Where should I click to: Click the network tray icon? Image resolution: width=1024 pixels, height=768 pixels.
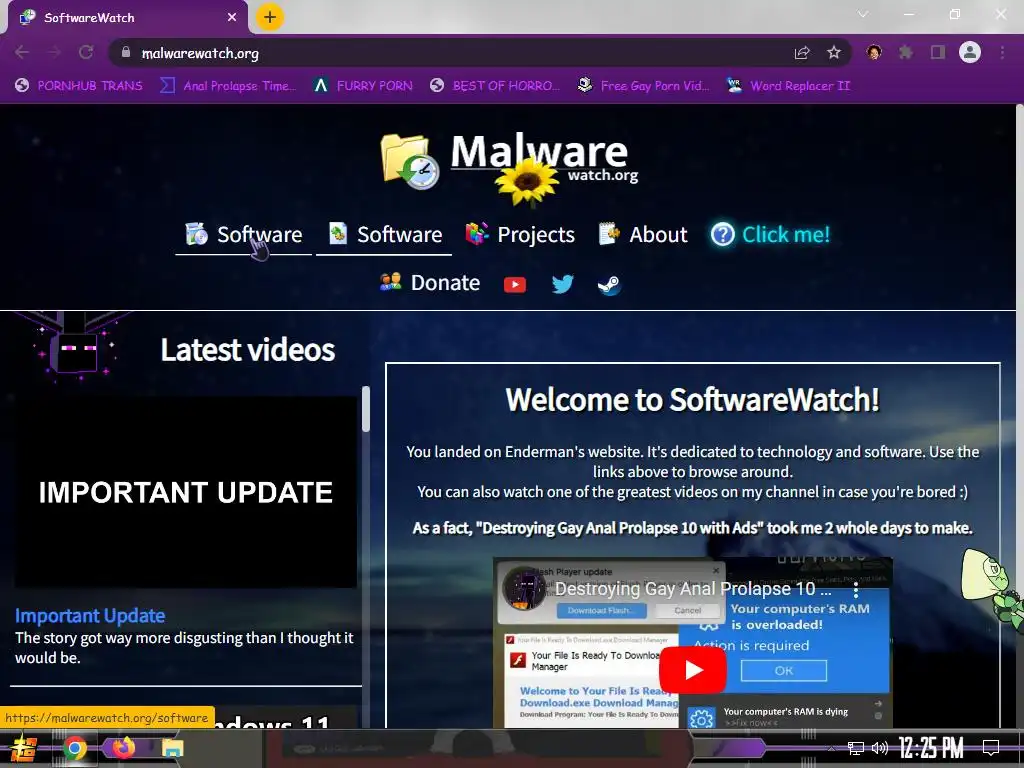(x=856, y=748)
